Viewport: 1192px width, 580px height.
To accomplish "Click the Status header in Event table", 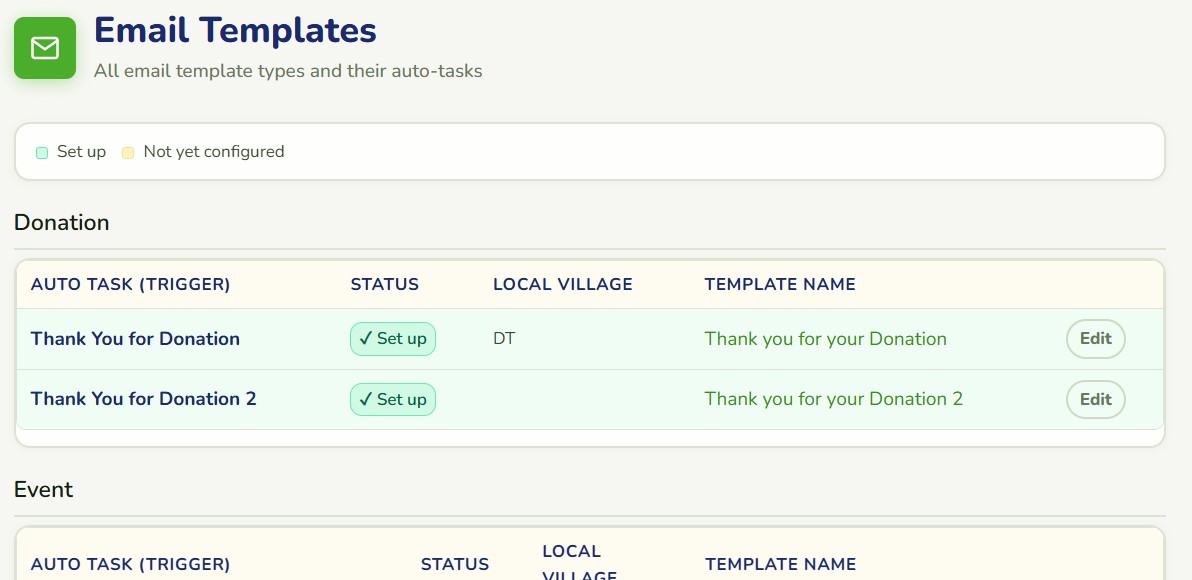I will click(x=455, y=564).
